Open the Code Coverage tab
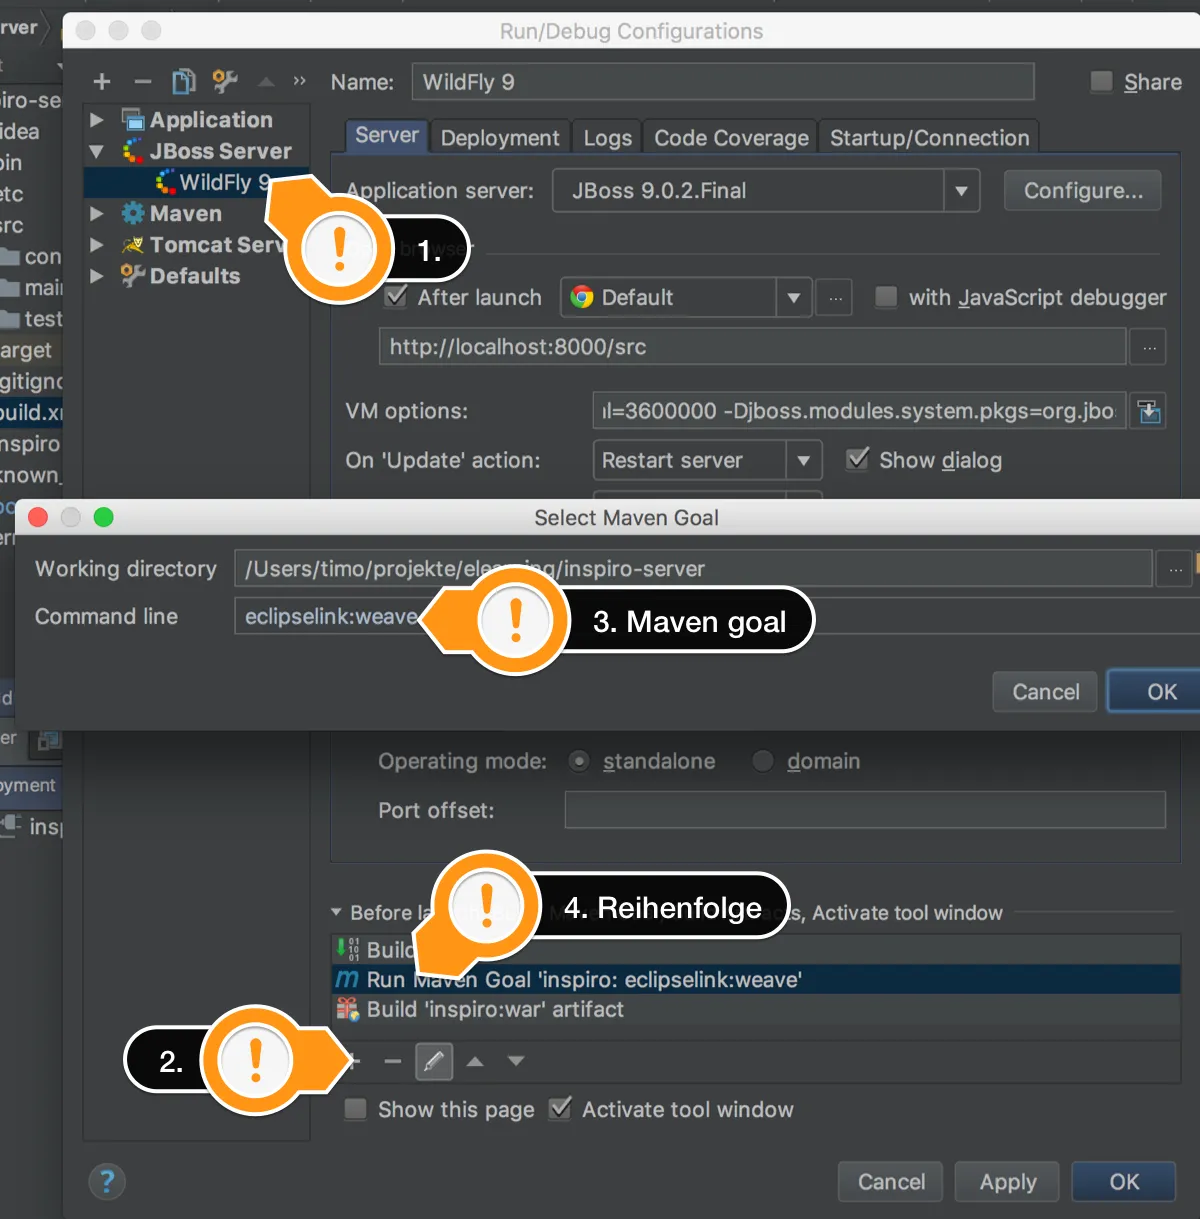 tap(731, 138)
